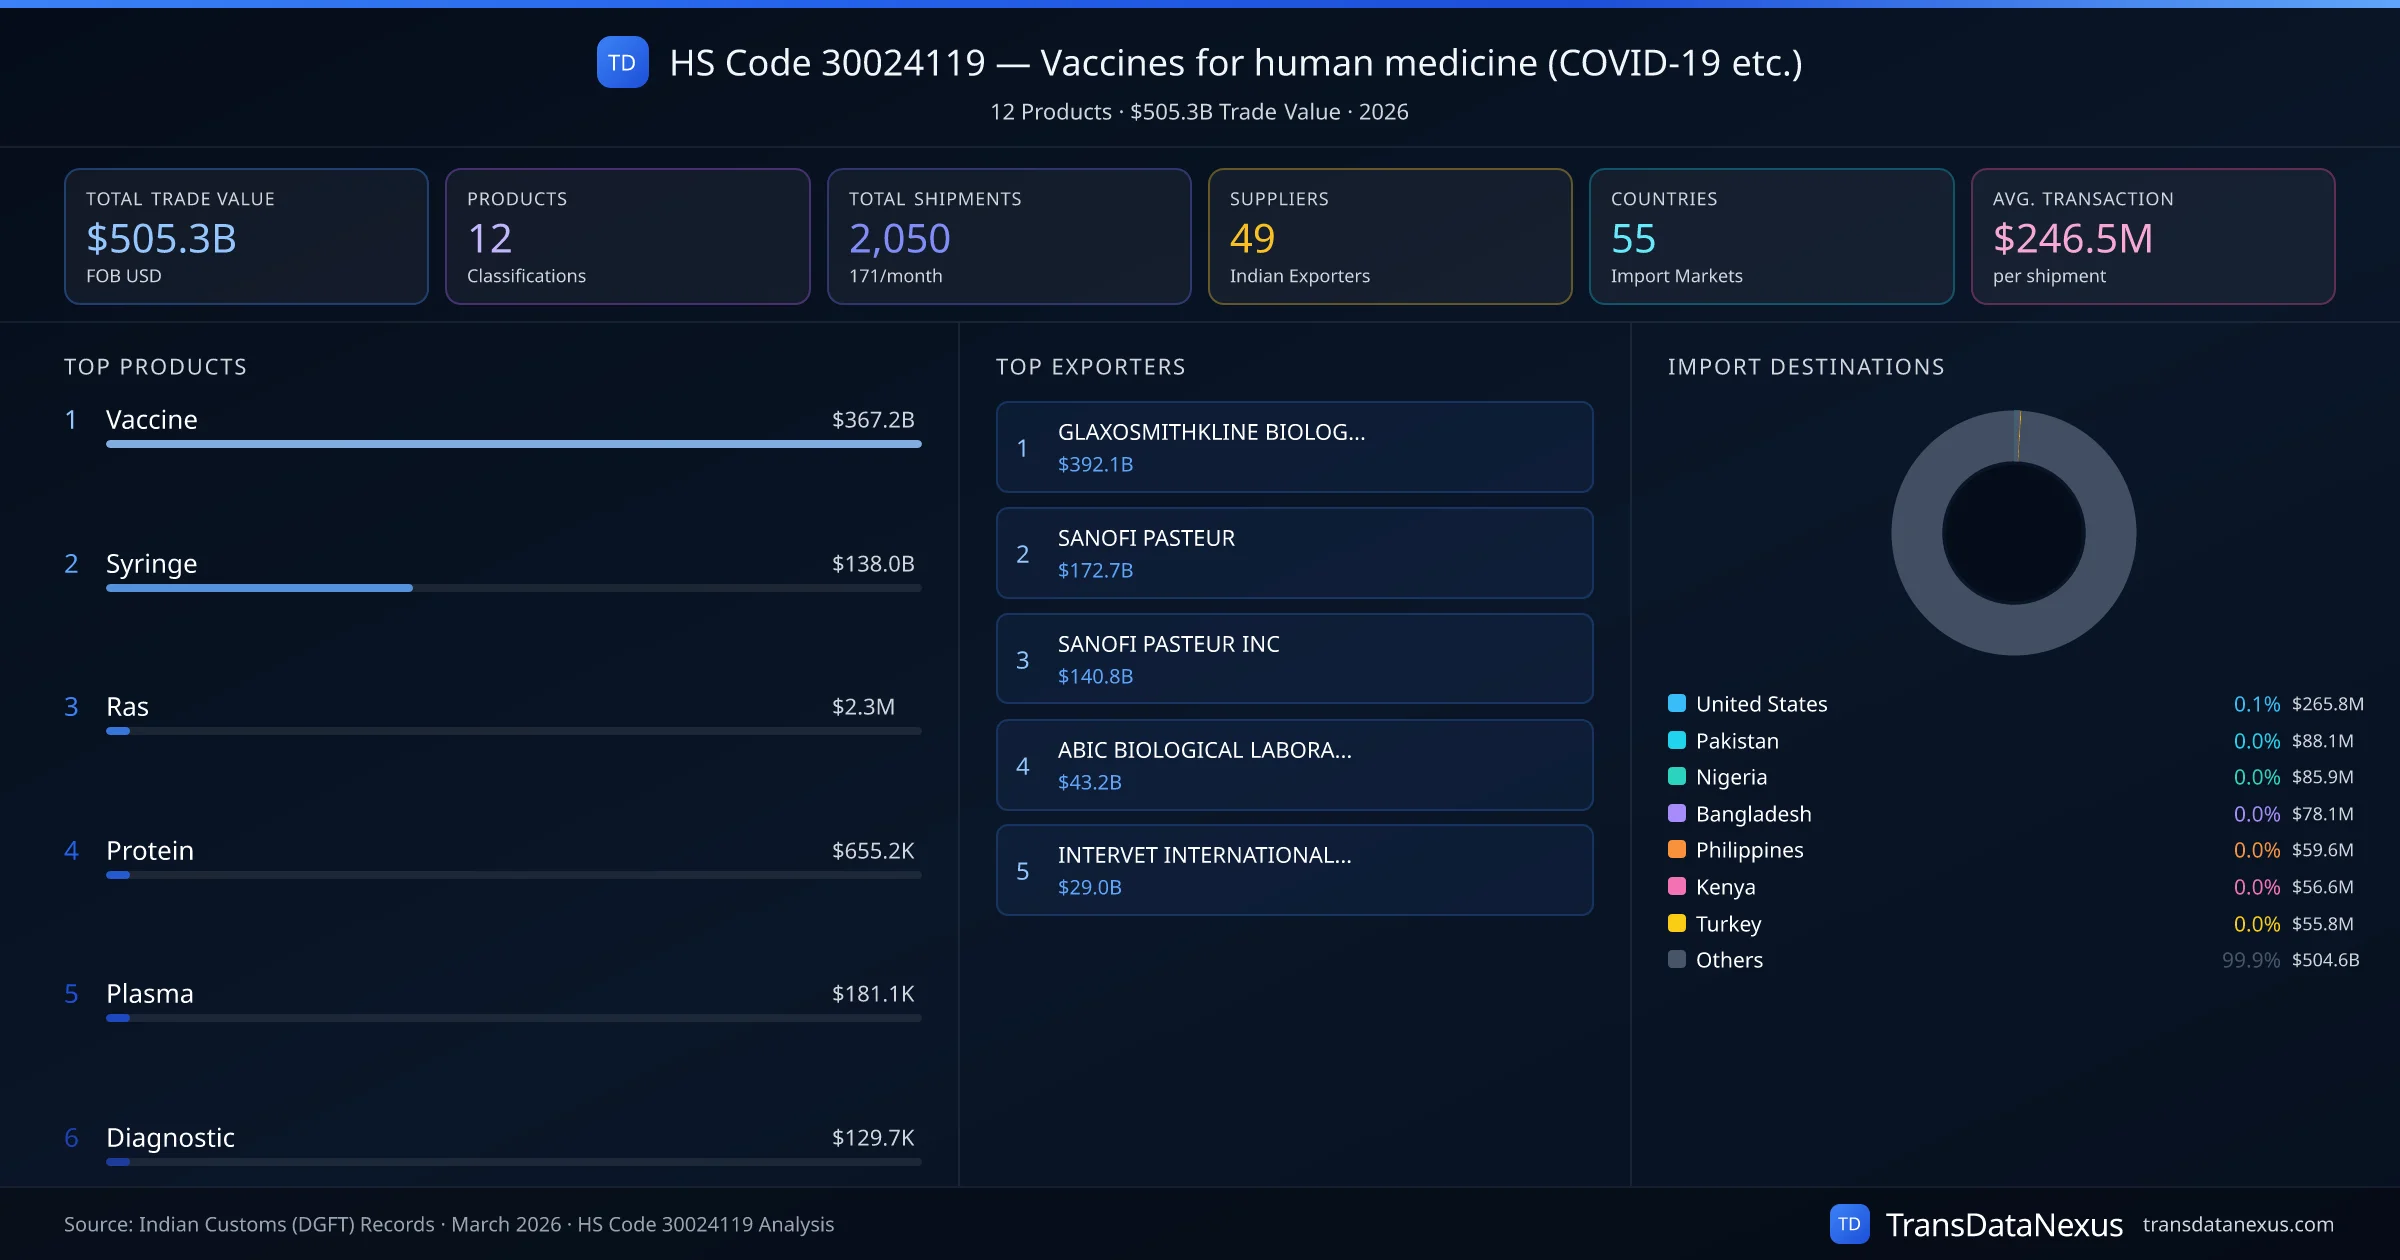Viewport: 2400px width, 1260px height.
Task: Select the GLAXOSMITHKLINE BIOLOG... exporter card
Action: [1294, 447]
